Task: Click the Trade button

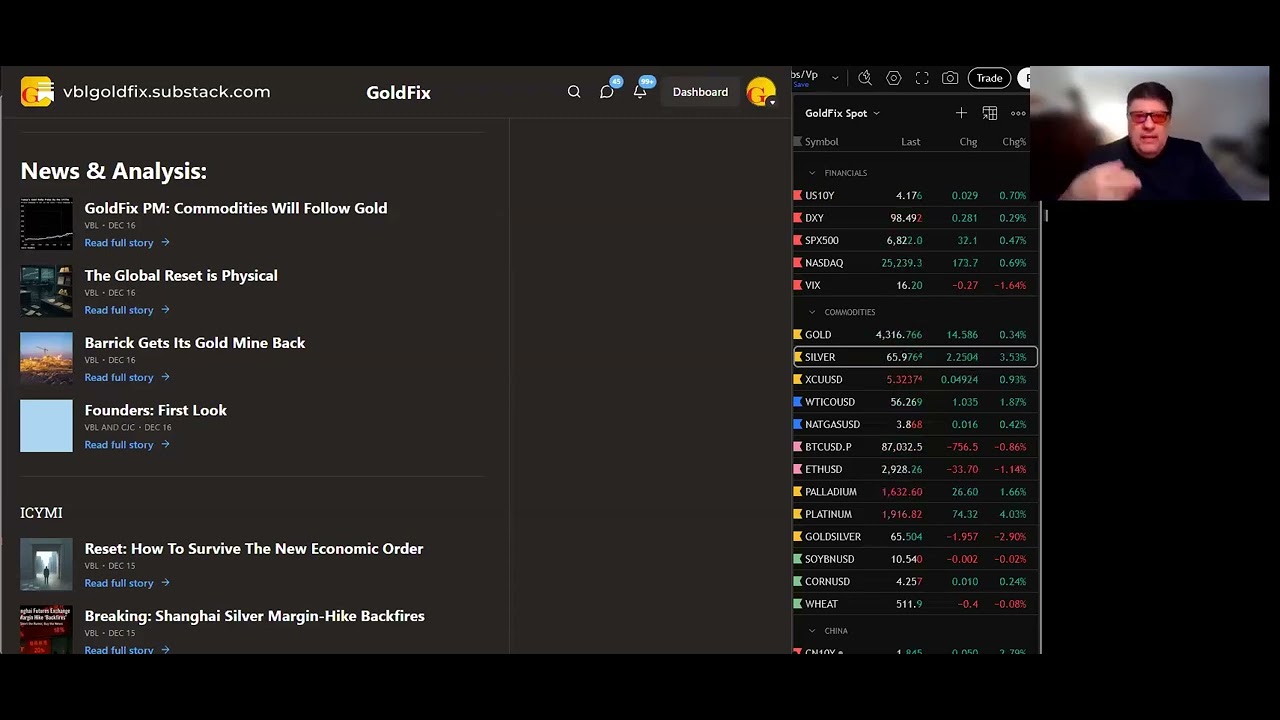Action: point(989,78)
